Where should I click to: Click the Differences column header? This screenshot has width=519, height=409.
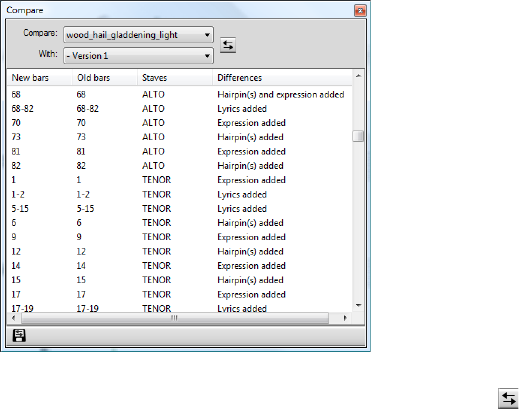coord(282,78)
